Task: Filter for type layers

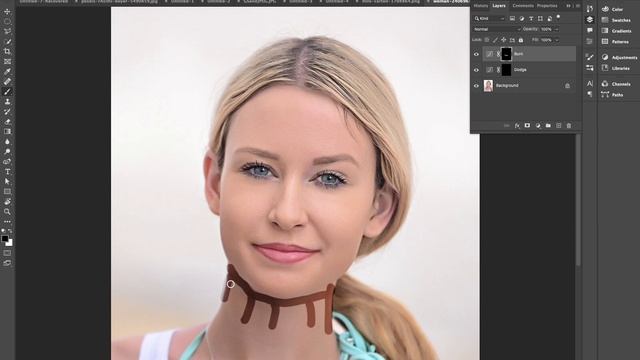Action: tap(531, 18)
